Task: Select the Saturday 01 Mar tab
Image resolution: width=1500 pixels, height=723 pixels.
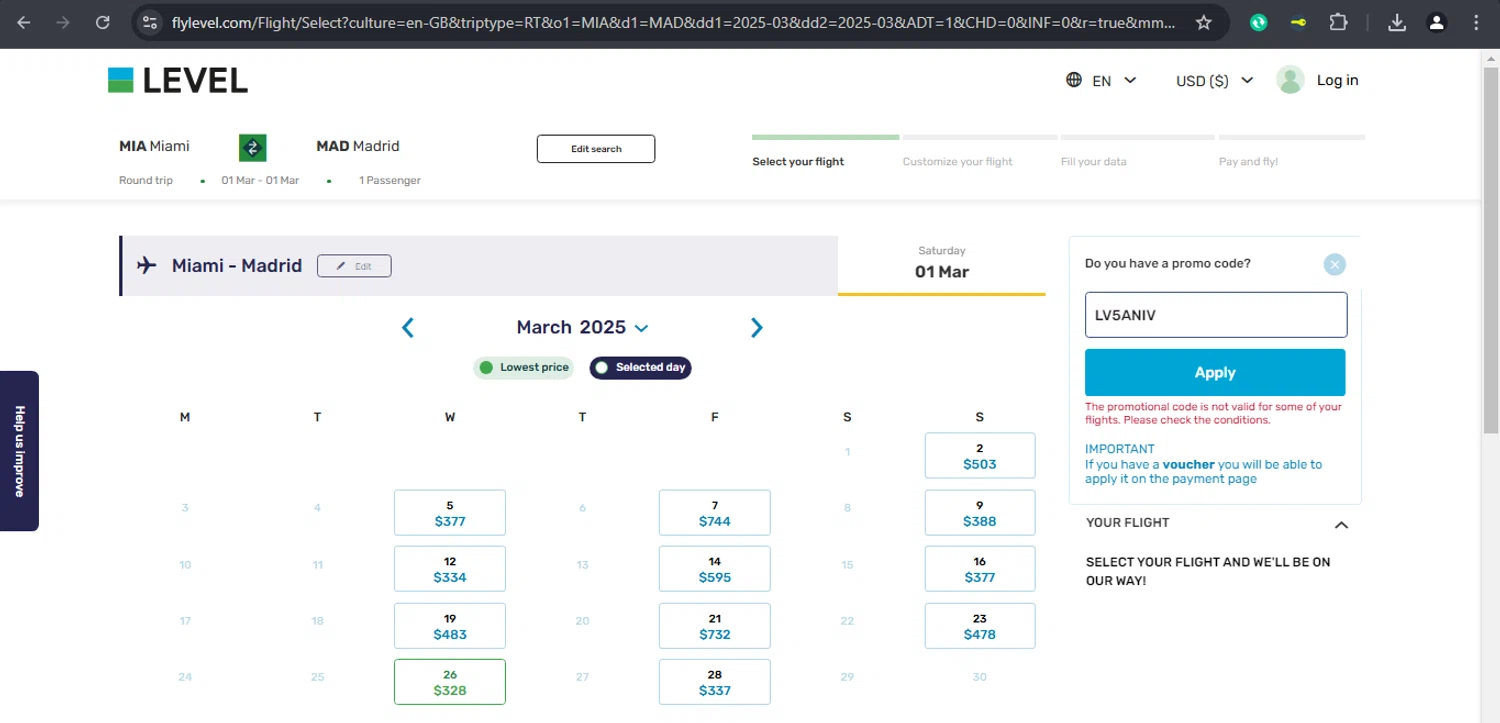Action: [942, 264]
